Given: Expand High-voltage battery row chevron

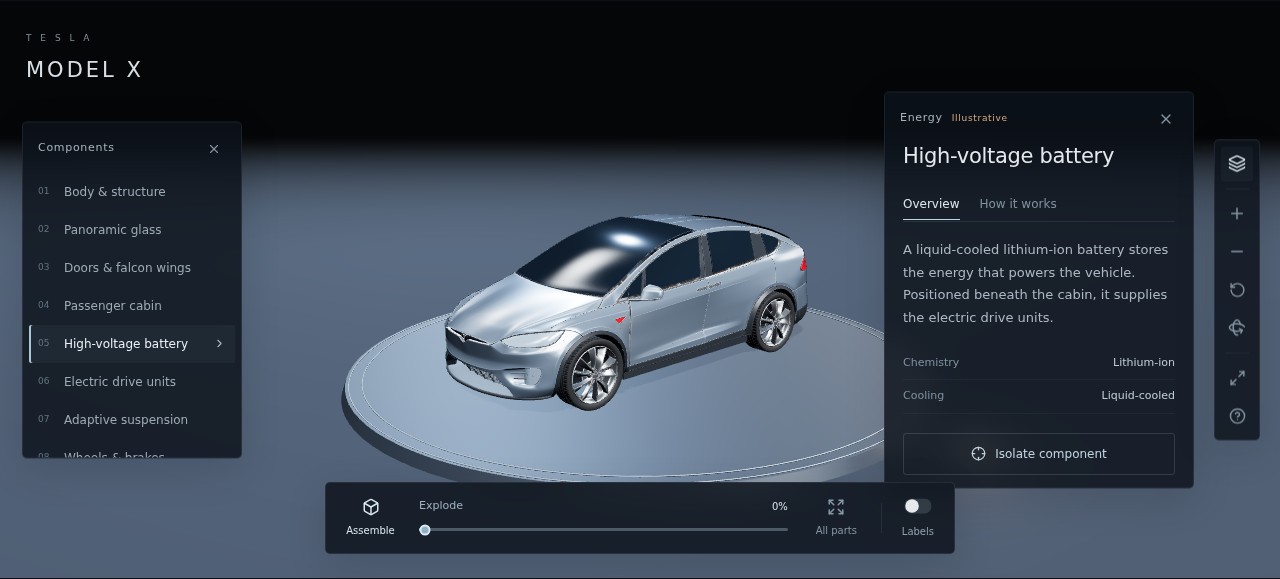Looking at the screenshot, I should [x=219, y=344].
